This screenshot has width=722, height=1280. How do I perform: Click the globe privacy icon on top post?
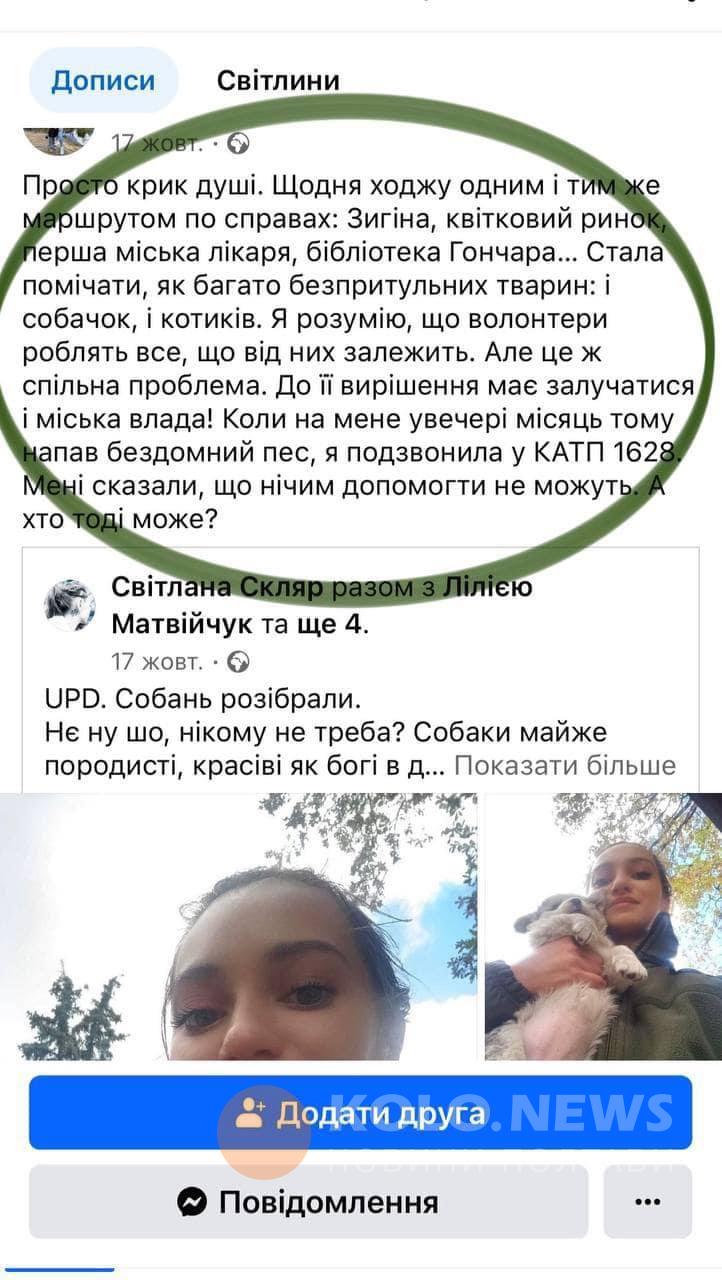tap(238, 143)
